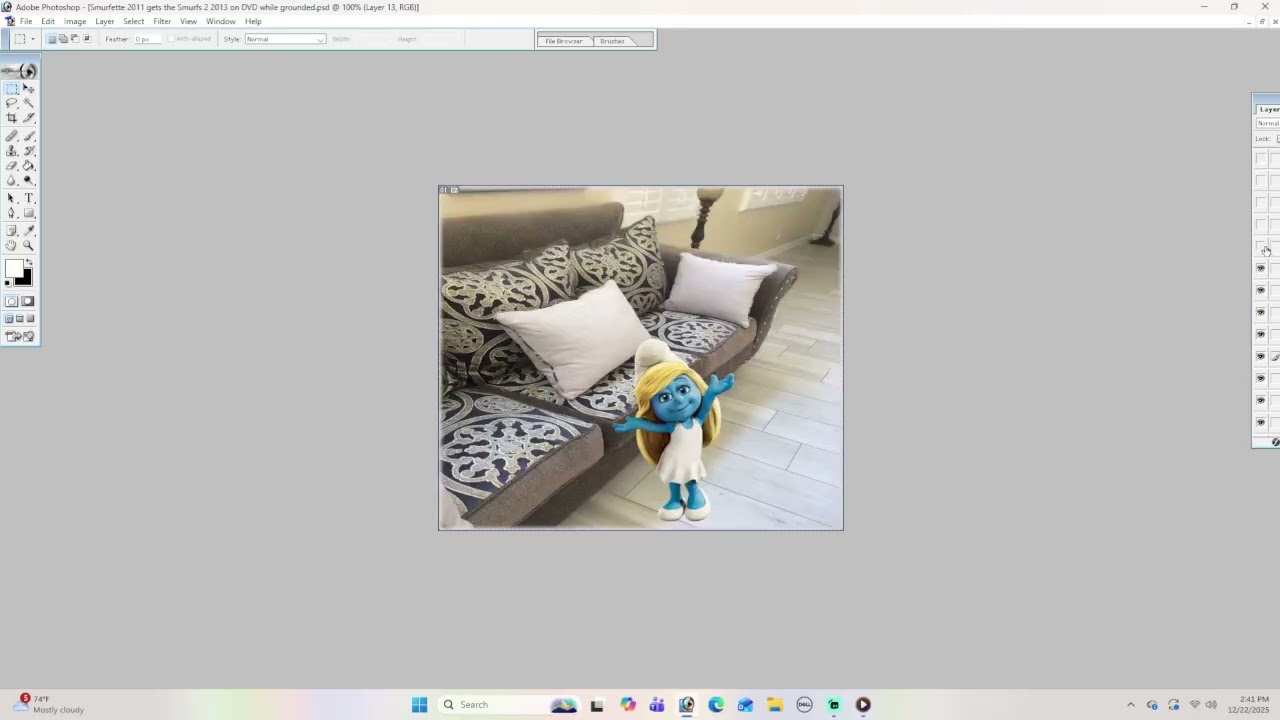This screenshot has height=720, width=1280.
Task: Open the Window menu
Action: pyautogui.click(x=221, y=21)
